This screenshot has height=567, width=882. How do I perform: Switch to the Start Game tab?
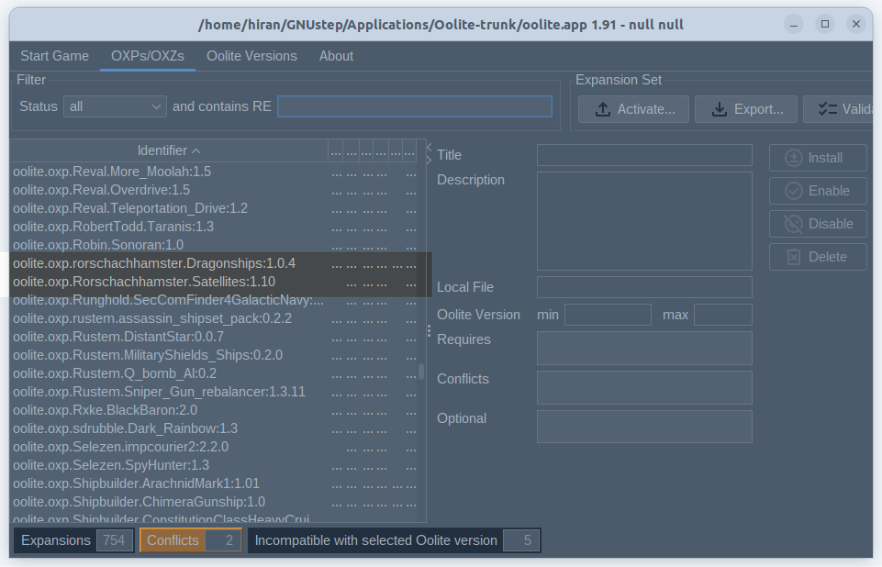tap(55, 56)
